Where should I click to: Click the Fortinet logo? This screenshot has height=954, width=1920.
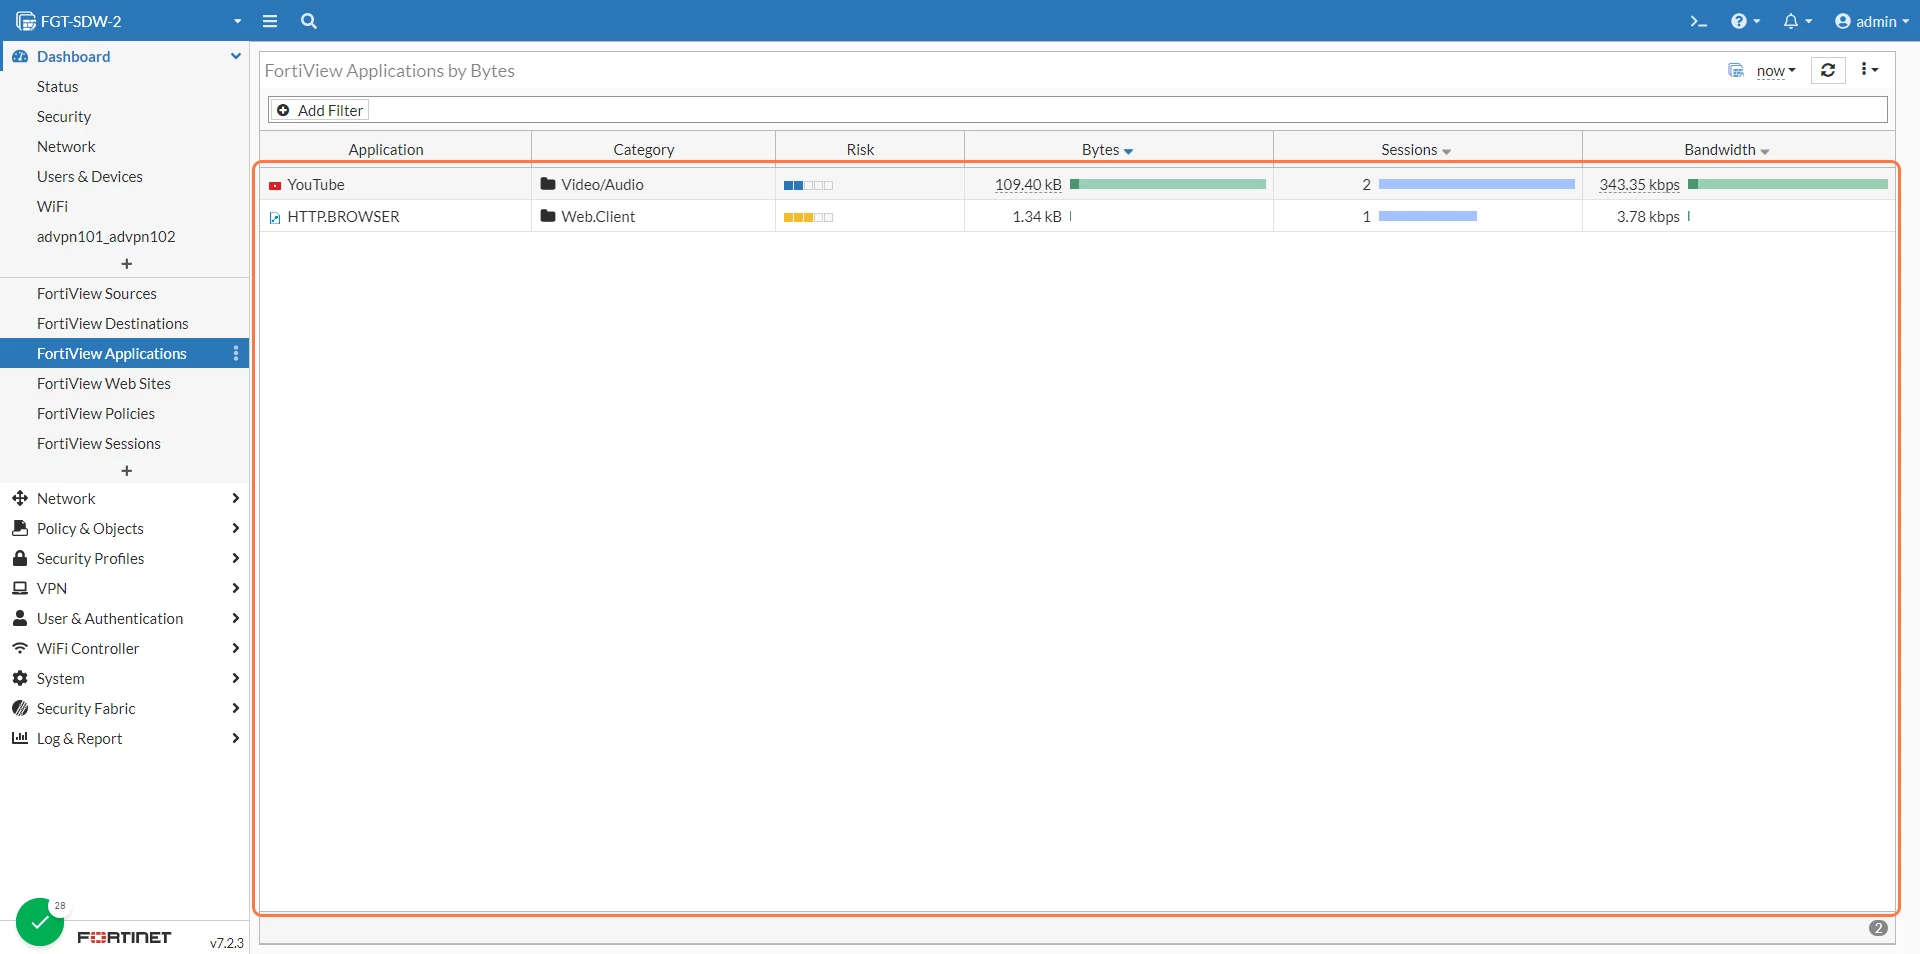pyautogui.click(x=125, y=937)
